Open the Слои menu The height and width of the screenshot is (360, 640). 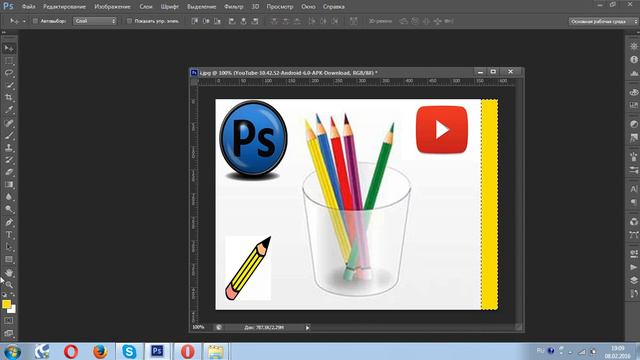click(146, 7)
